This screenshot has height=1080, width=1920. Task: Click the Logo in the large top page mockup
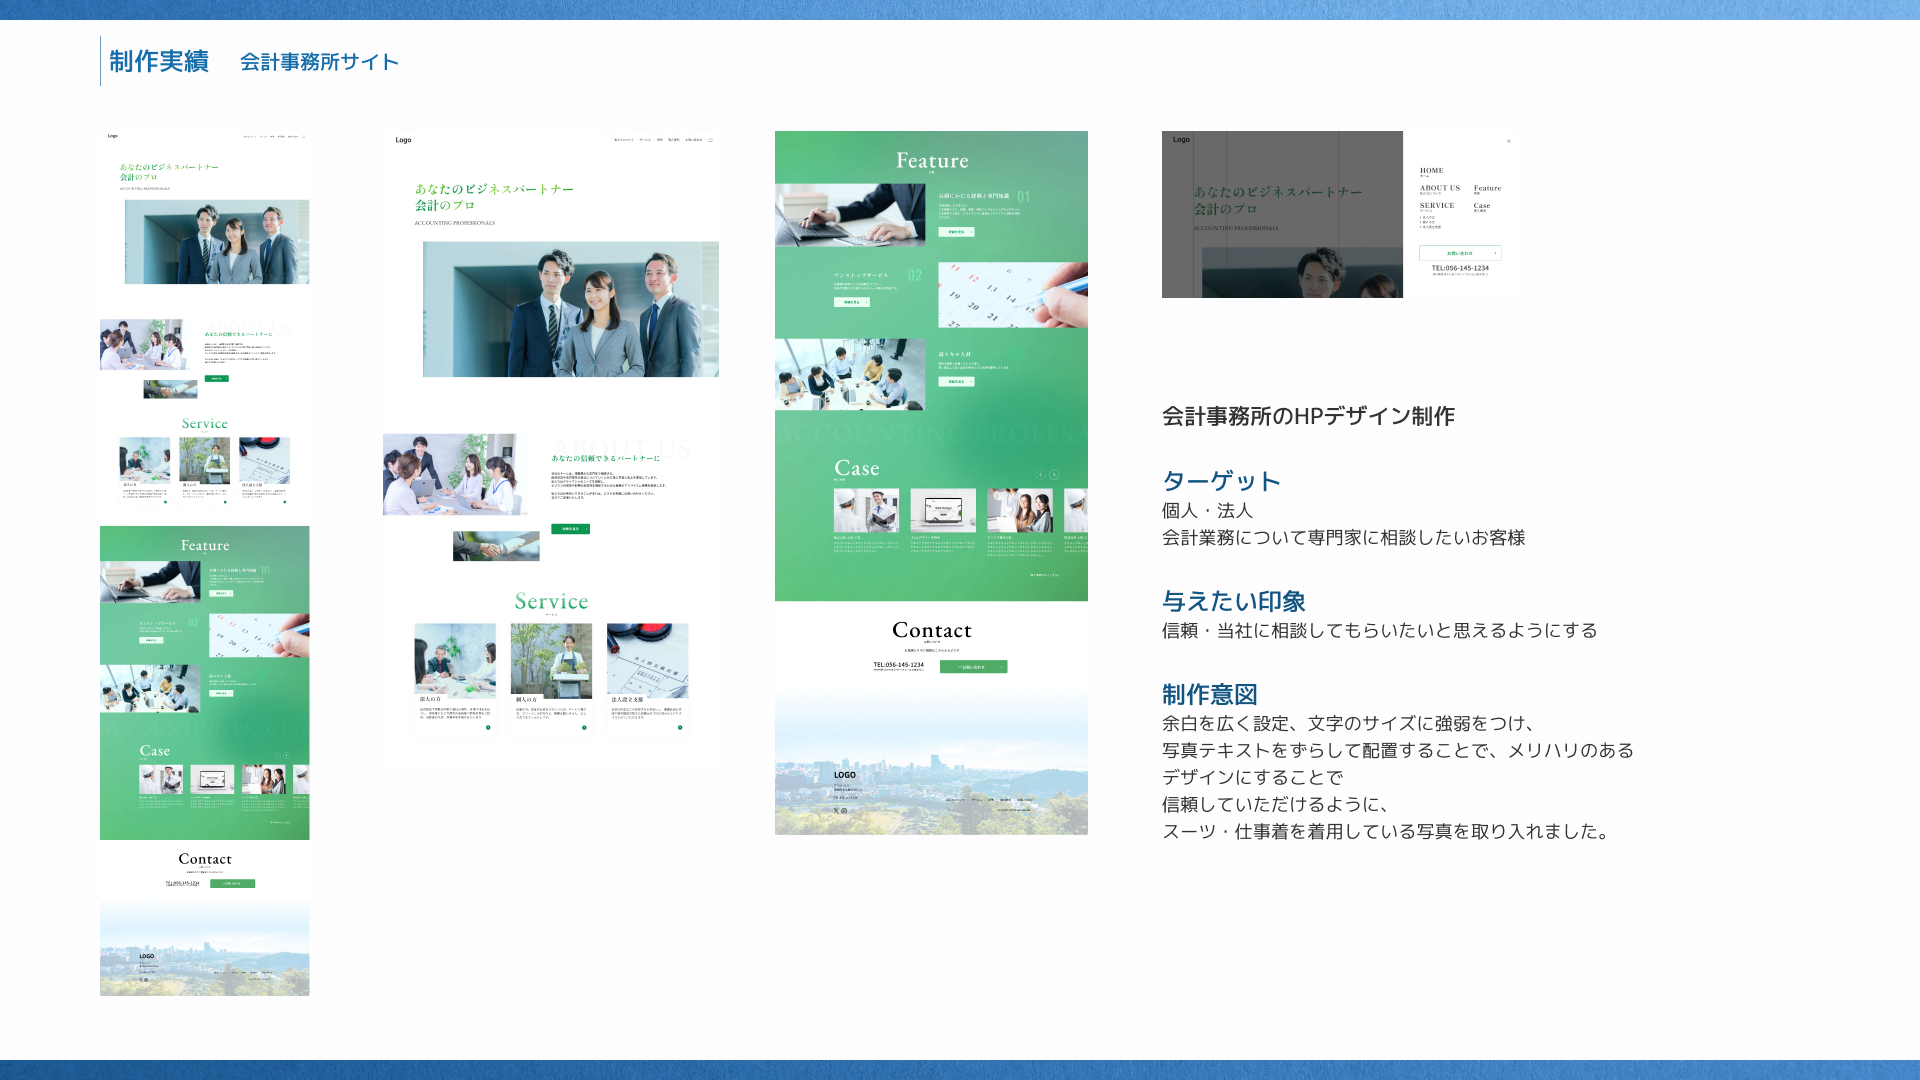click(403, 140)
